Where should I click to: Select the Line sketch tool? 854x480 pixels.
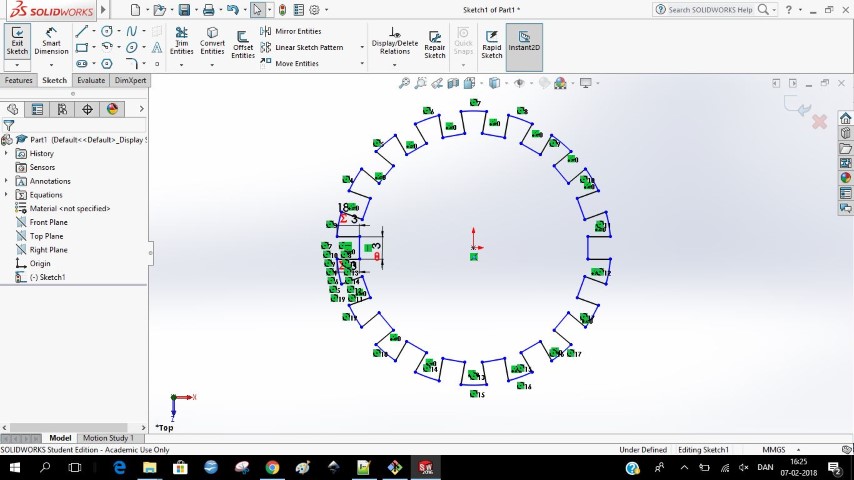82,31
